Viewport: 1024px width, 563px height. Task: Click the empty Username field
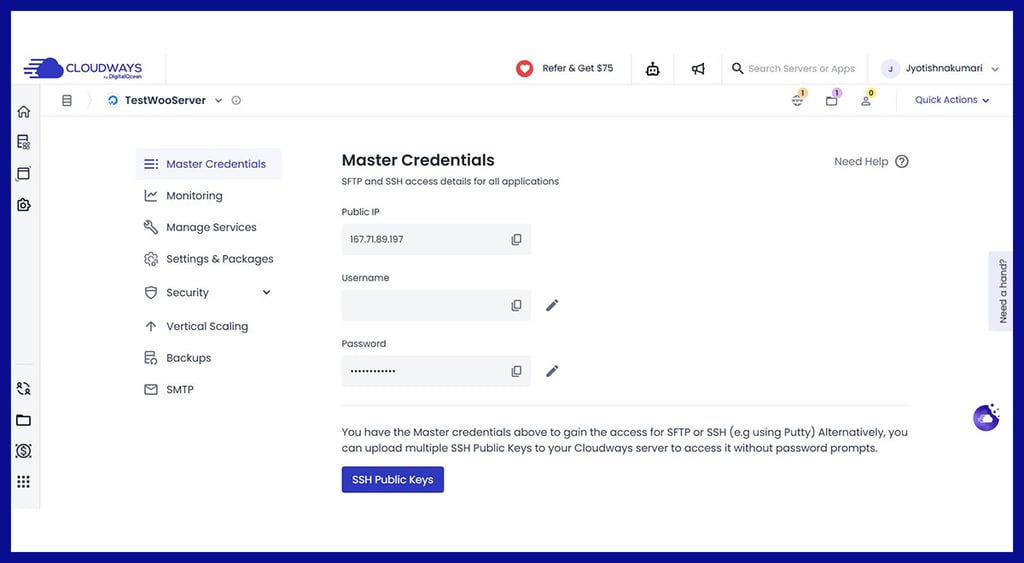click(x=436, y=306)
